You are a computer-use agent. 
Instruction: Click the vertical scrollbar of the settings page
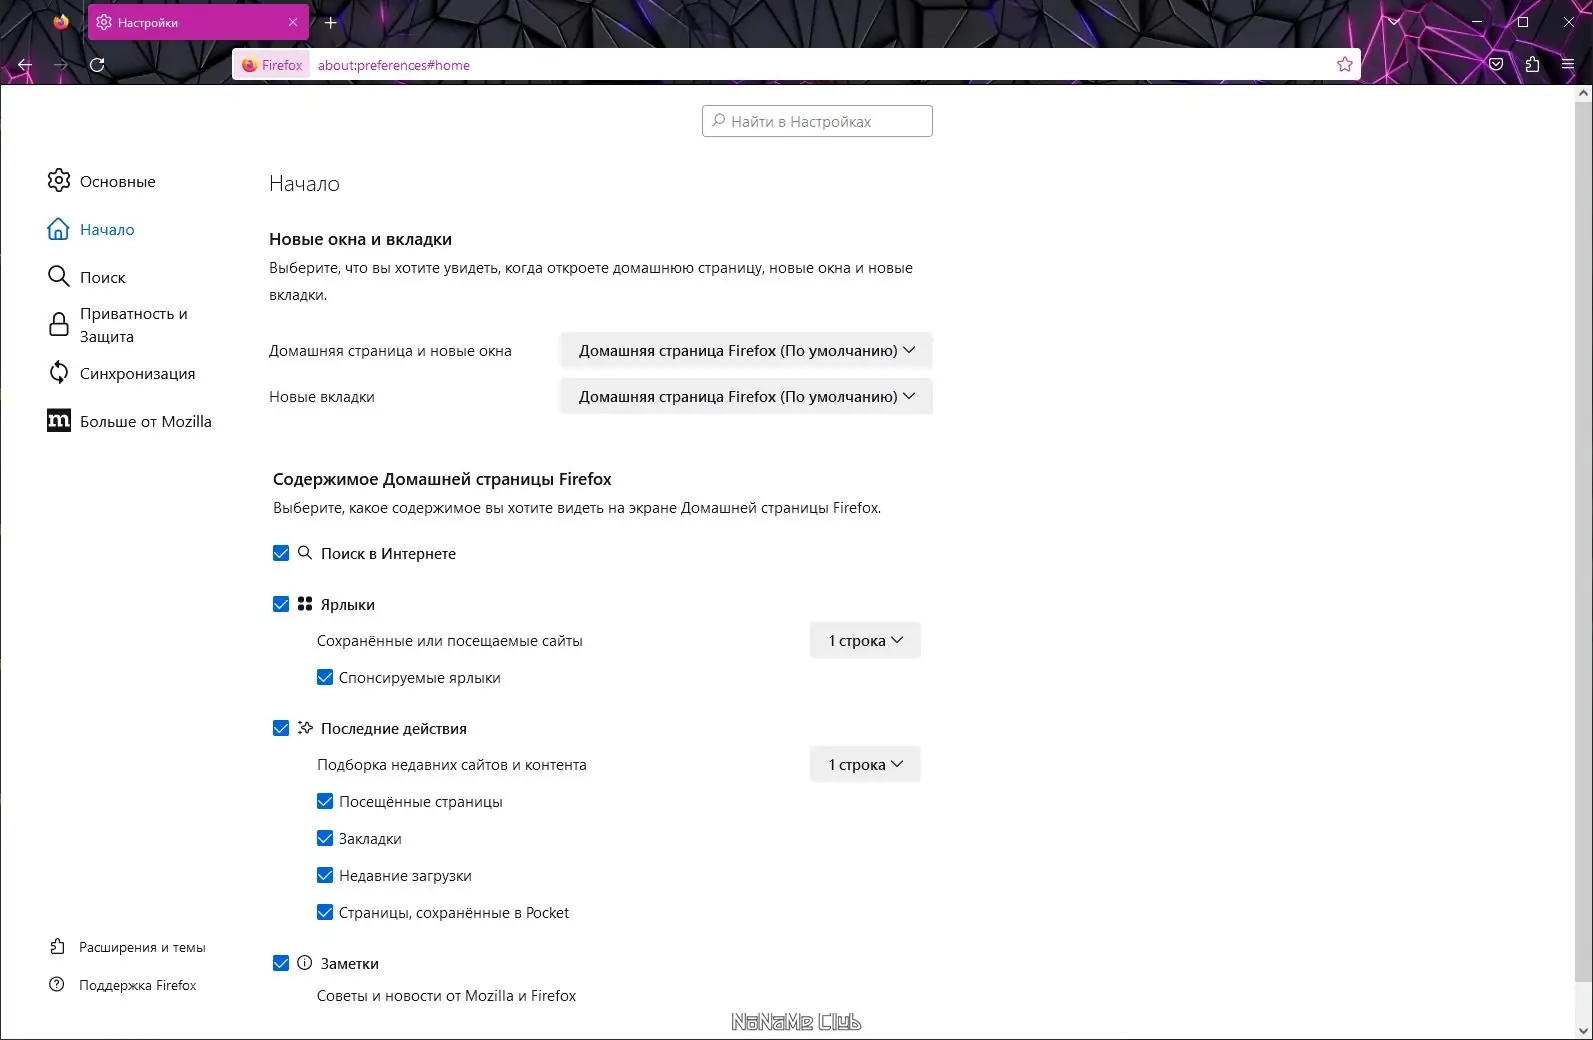coord(1582,540)
